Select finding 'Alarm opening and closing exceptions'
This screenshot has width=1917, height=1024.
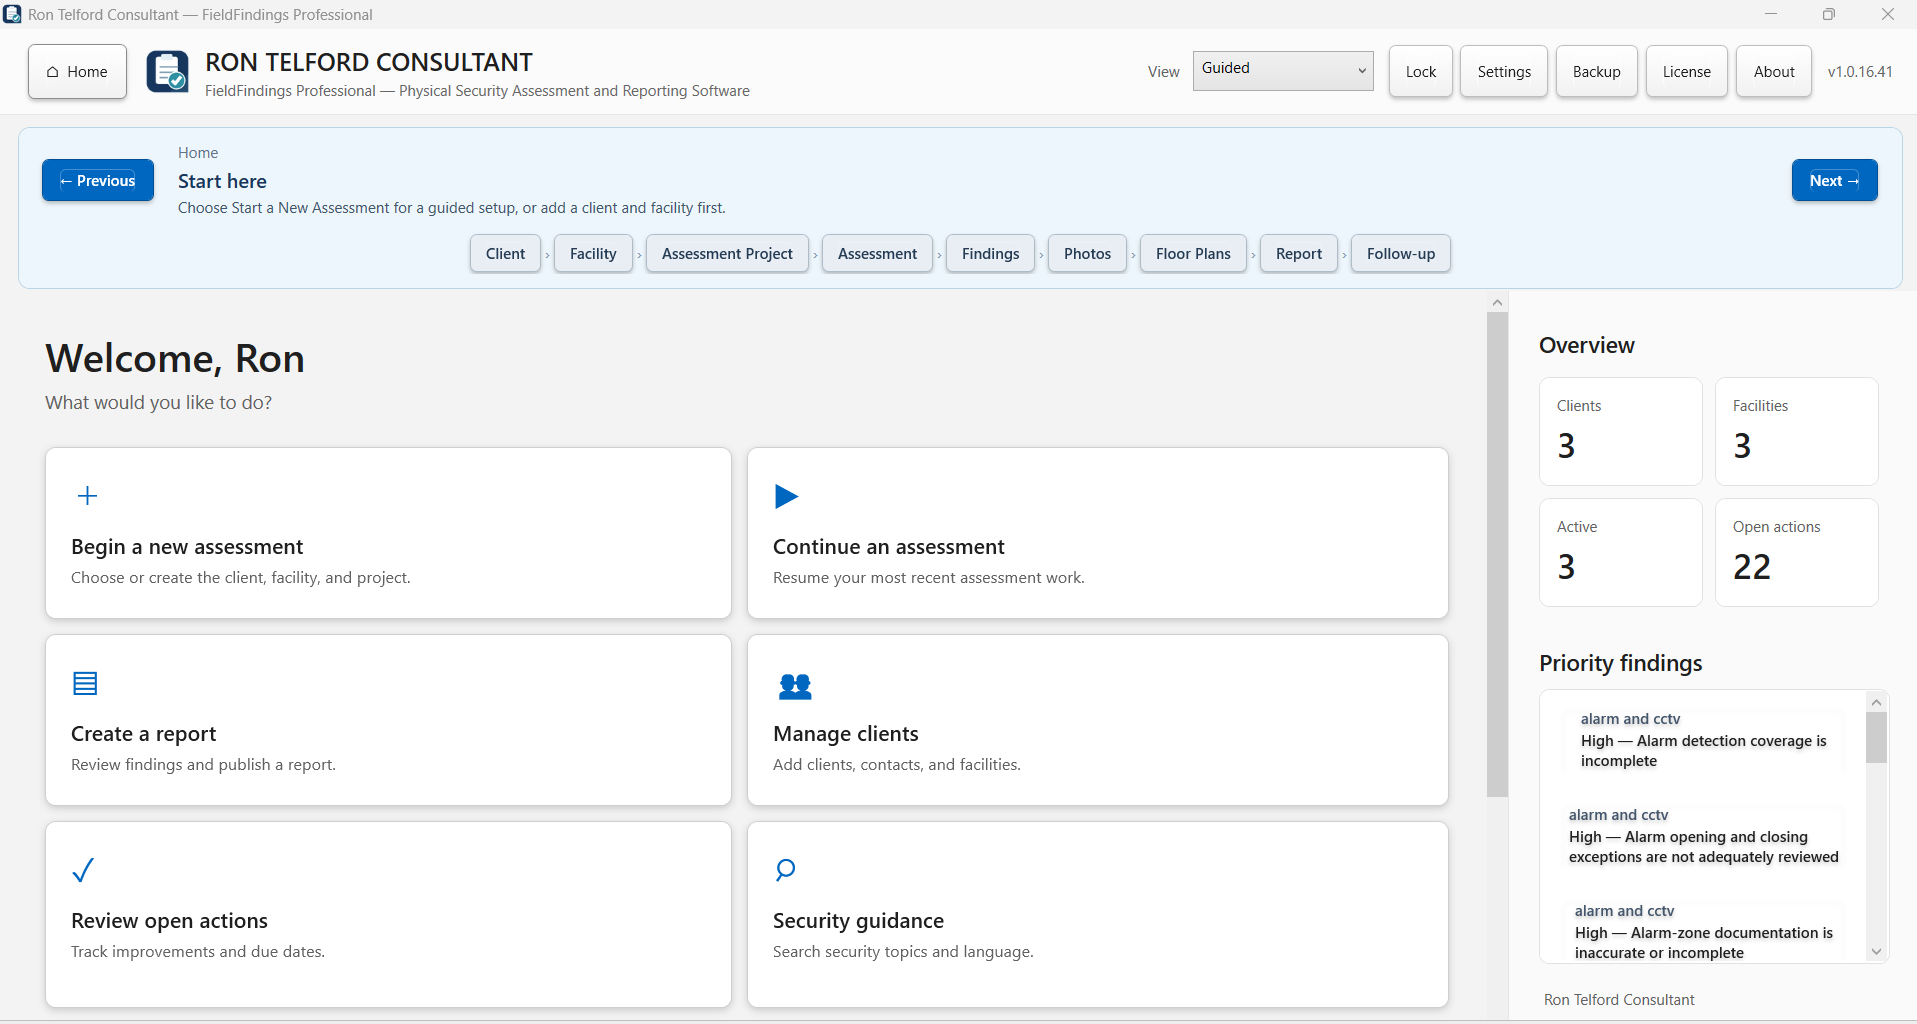1704,836
